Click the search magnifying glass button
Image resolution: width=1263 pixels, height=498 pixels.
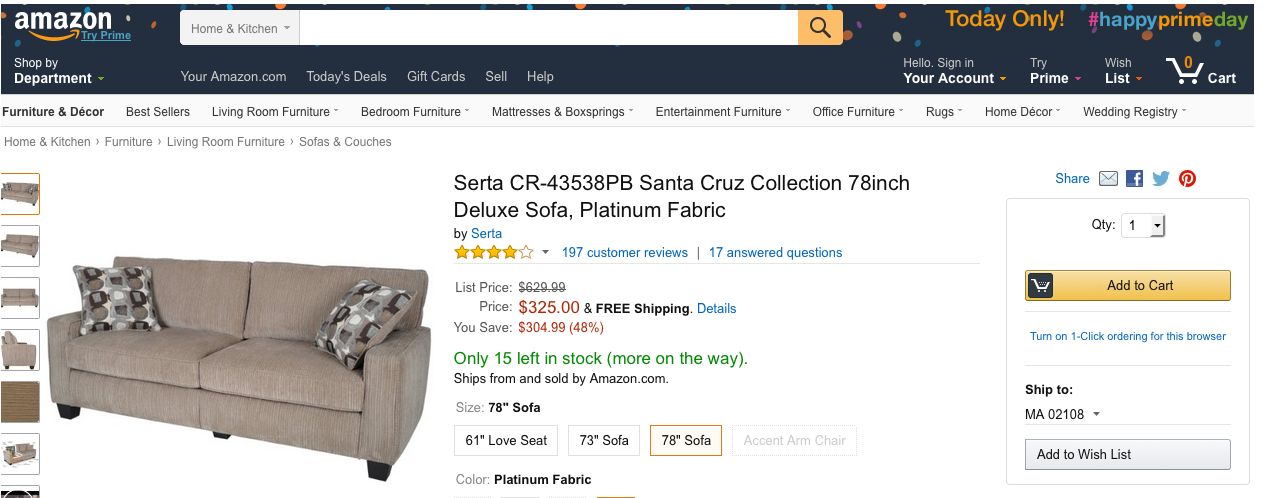click(x=820, y=28)
